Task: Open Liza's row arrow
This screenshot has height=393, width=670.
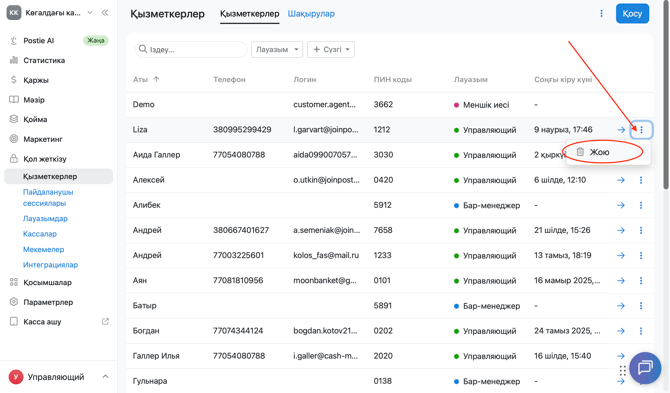Action: (x=621, y=130)
